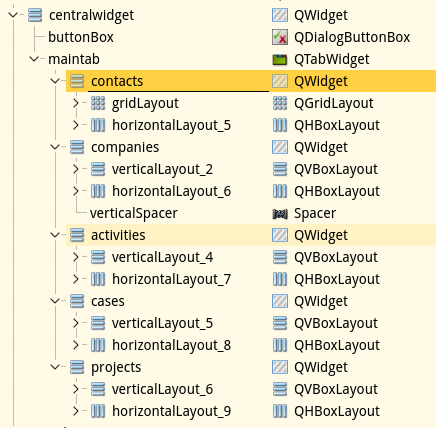Collapse the centralwidget tree node
The width and height of the screenshot is (436, 428).
tap(14, 15)
